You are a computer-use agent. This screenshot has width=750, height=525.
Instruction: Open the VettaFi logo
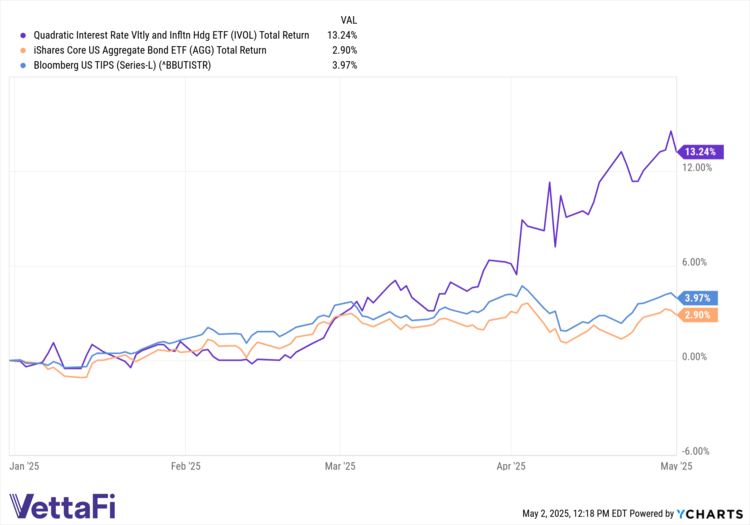(62, 506)
